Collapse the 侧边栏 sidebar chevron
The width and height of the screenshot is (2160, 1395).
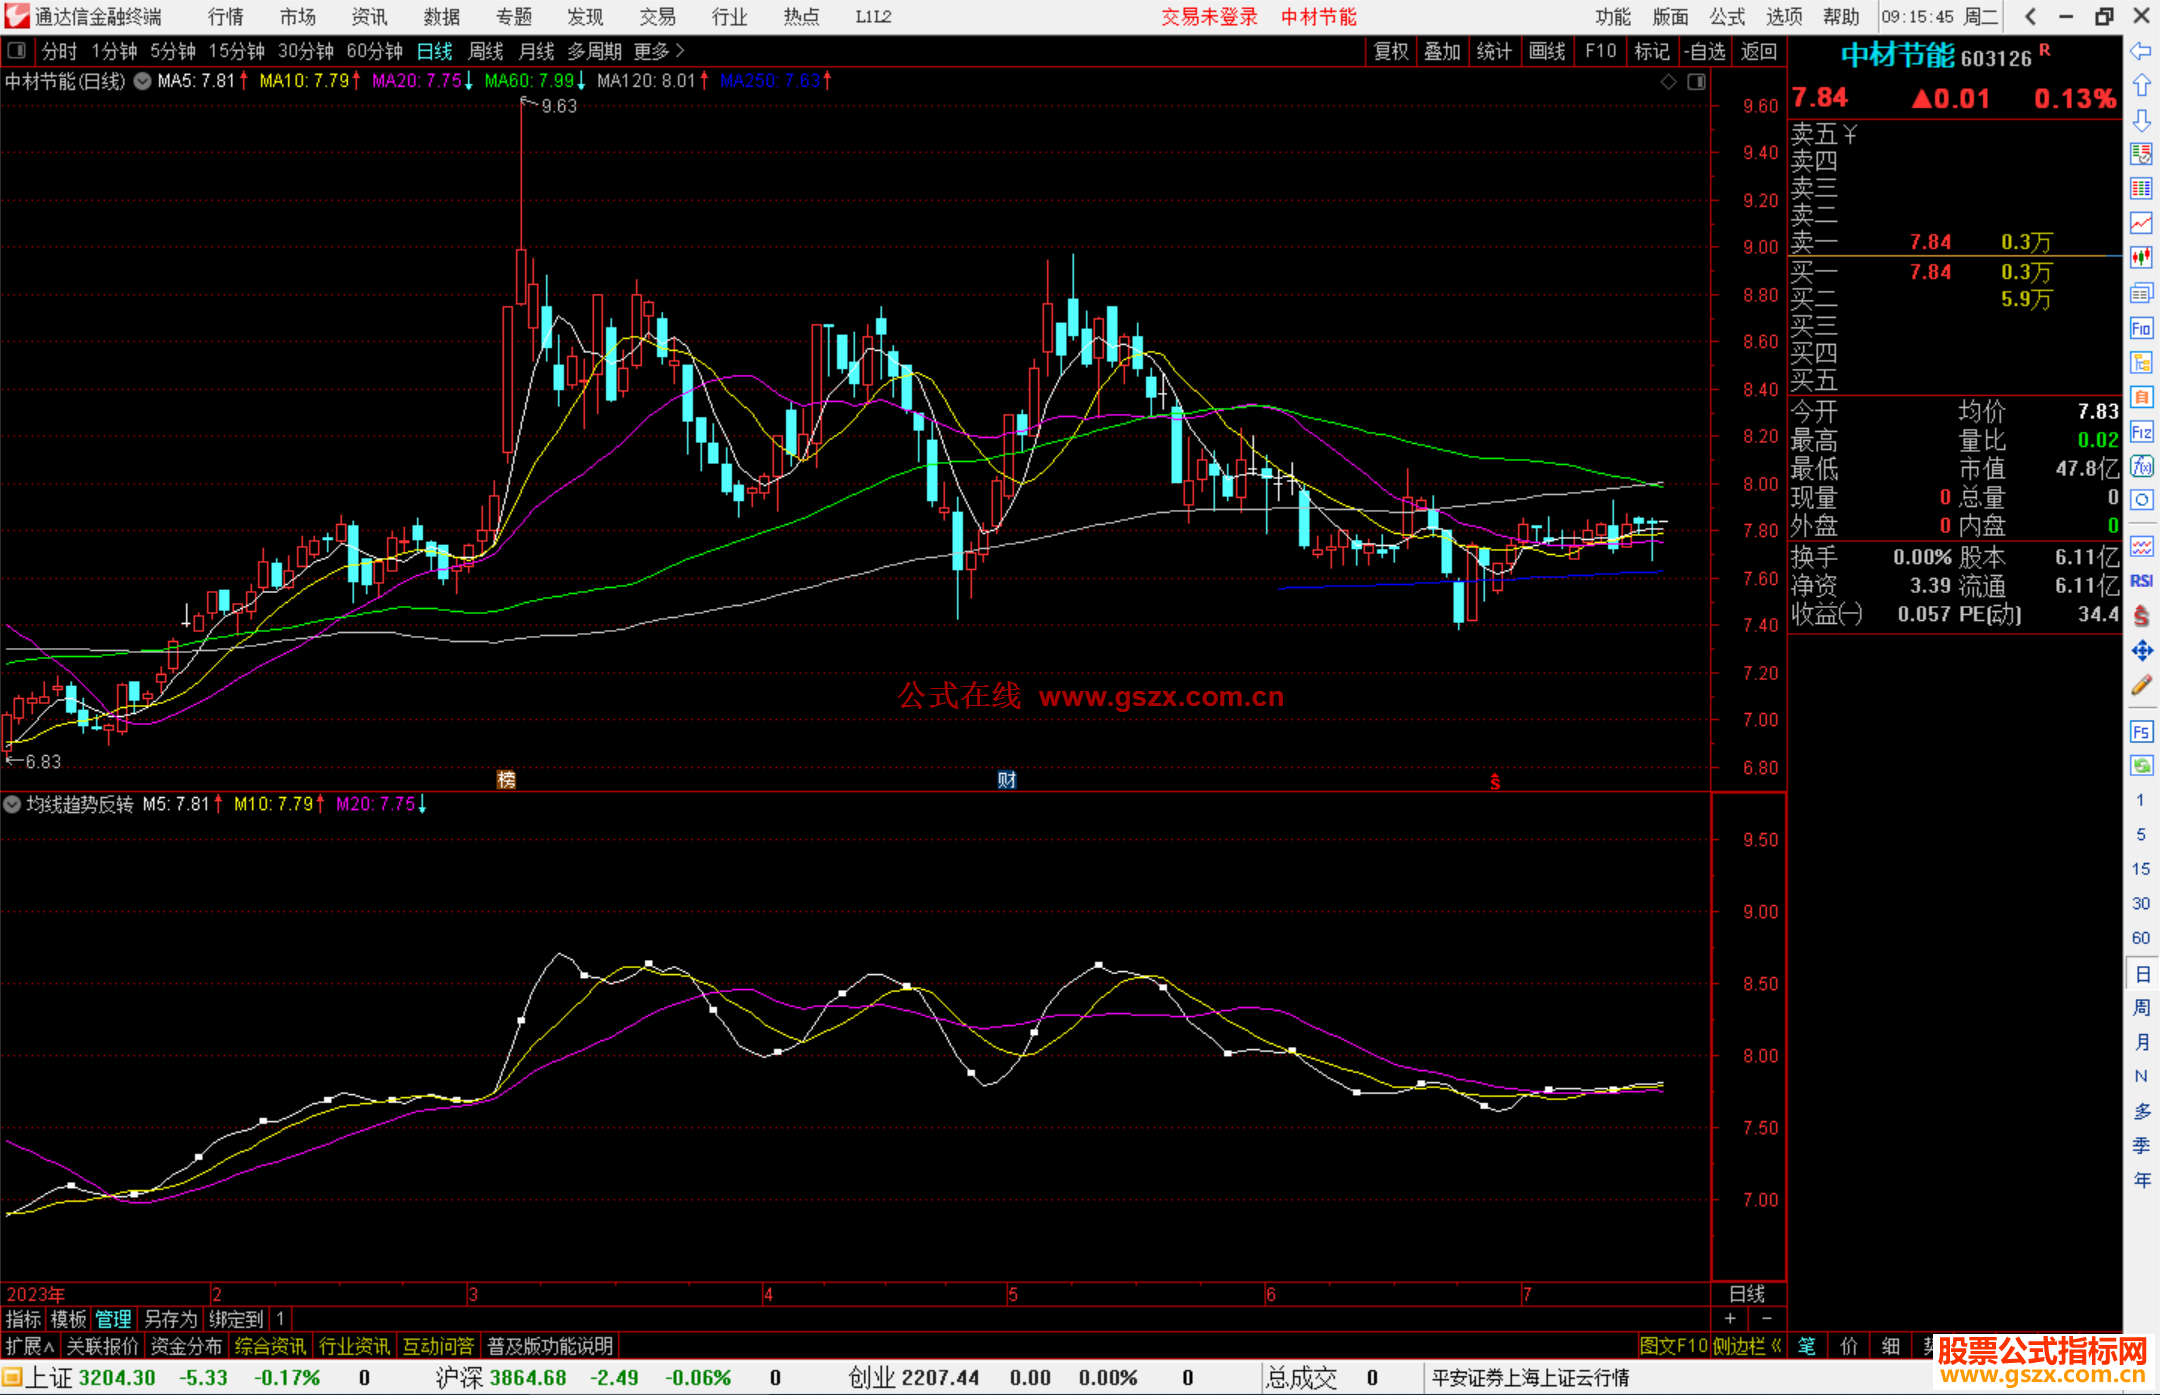point(1776,1346)
